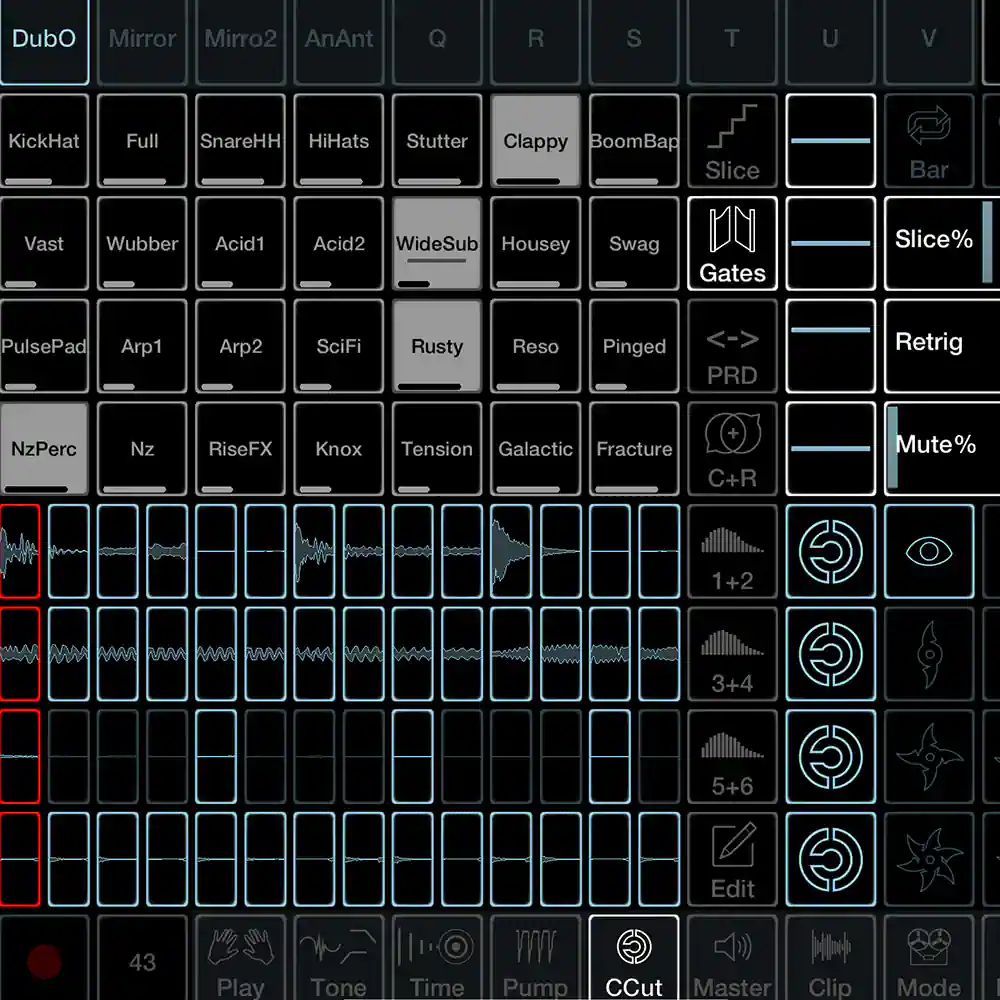Select the four-point shuriken icon
The width and height of the screenshot is (1000, 1000).
pos(929,757)
